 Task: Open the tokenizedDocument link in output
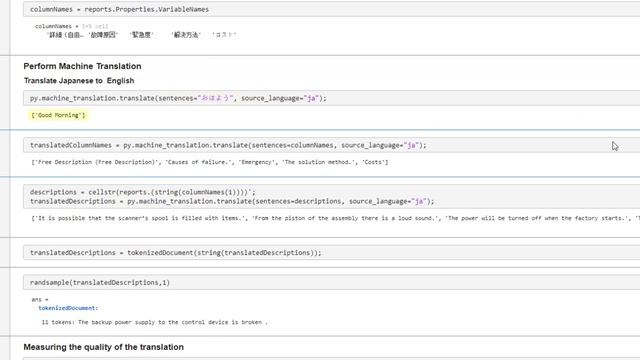[x=68, y=308]
